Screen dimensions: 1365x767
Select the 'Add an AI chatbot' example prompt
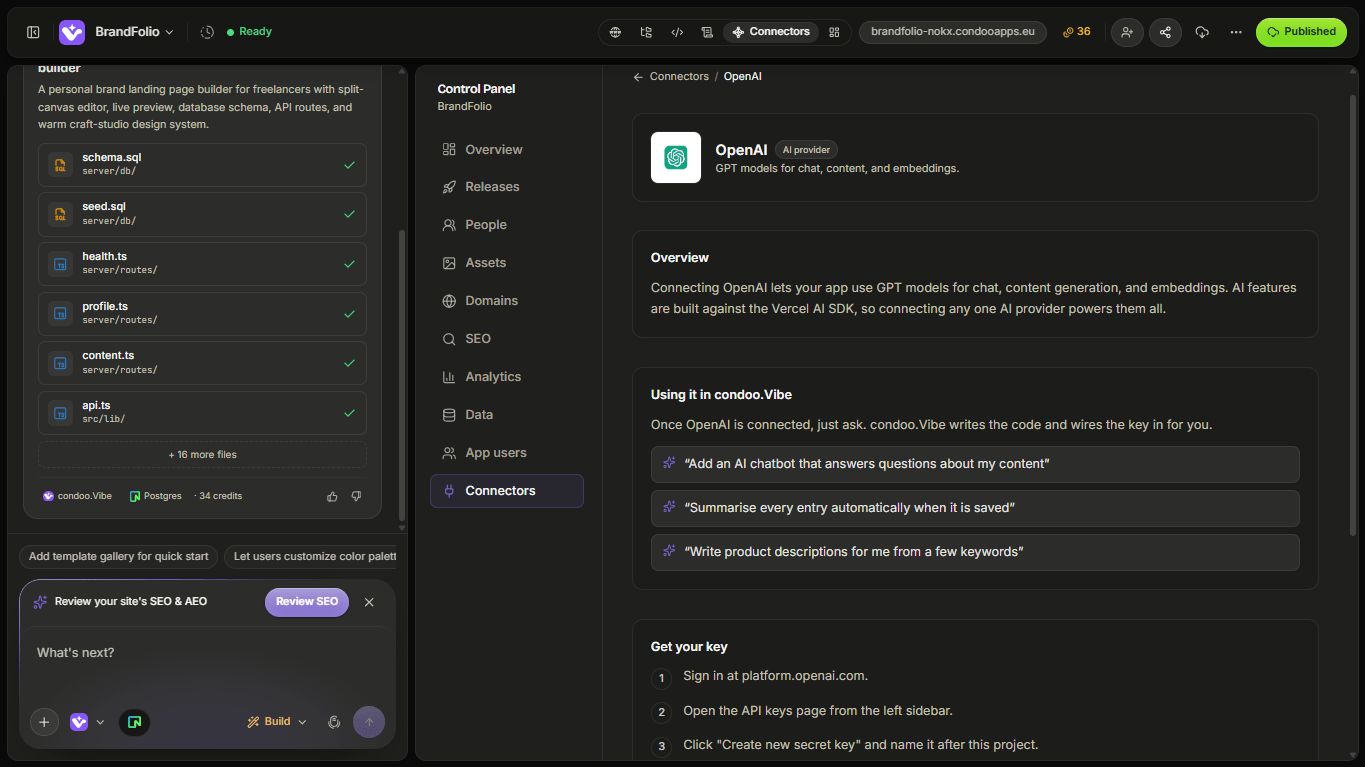coord(975,464)
